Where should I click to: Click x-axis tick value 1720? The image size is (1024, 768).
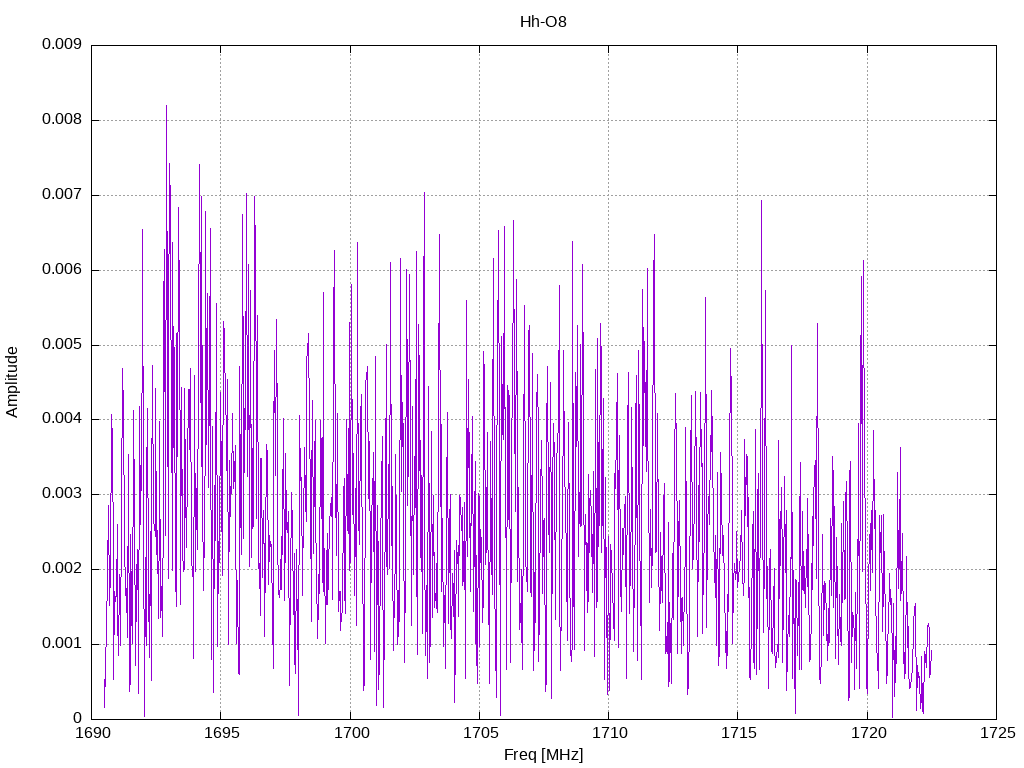[x=868, y=733]
